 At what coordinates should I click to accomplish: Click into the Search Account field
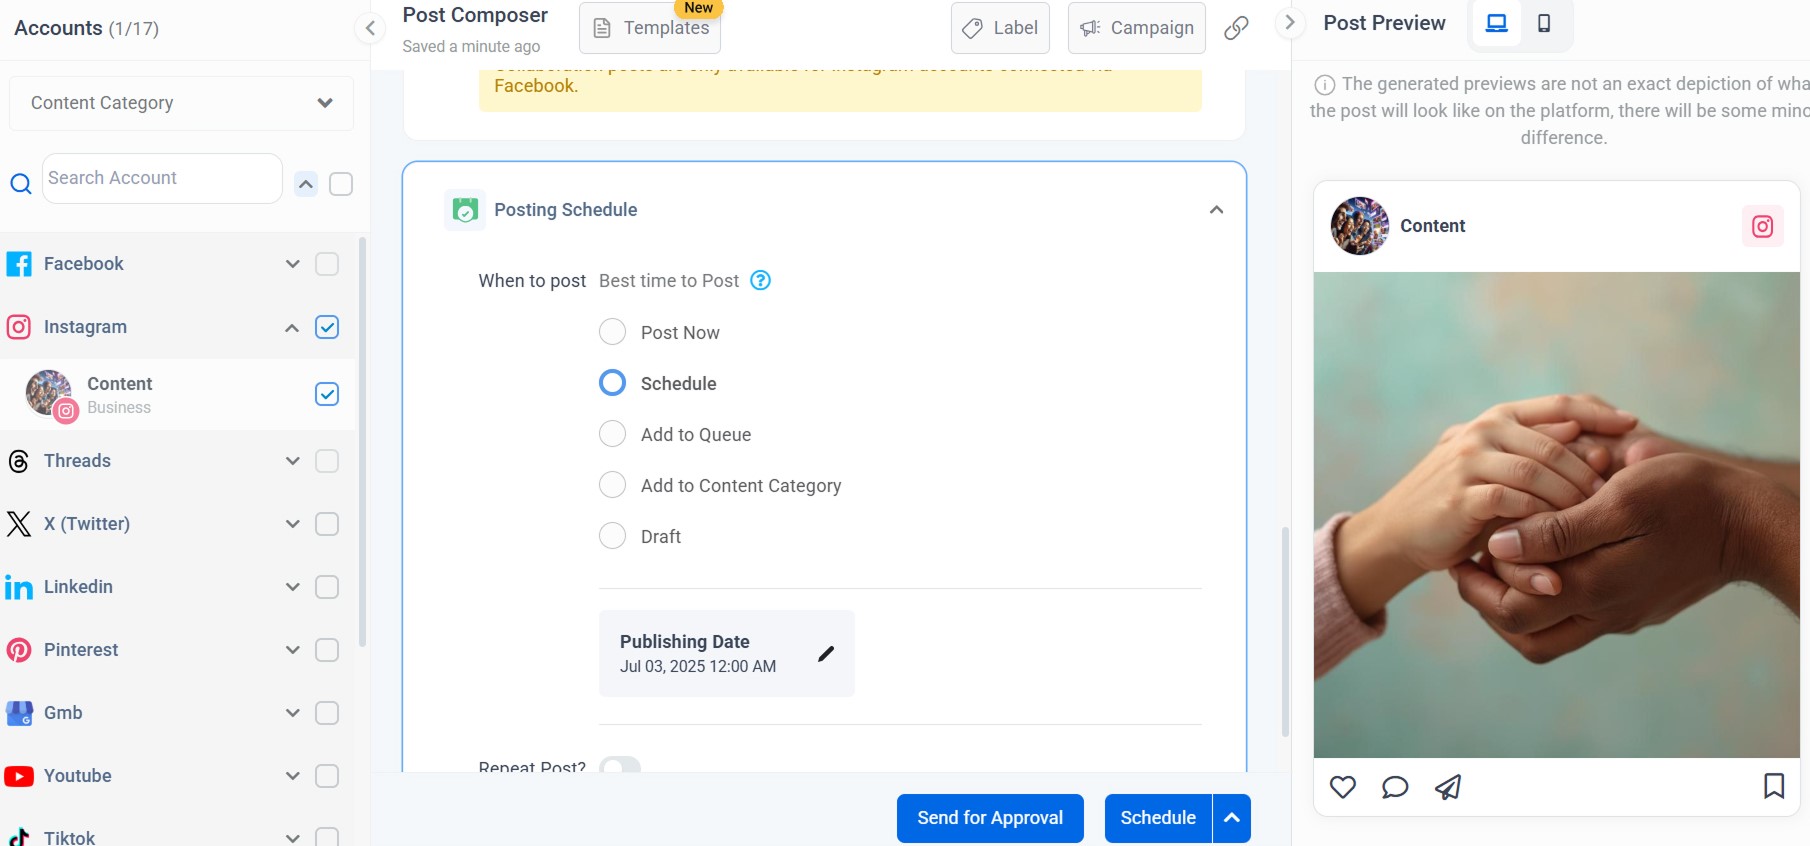[x=162, y=178]
